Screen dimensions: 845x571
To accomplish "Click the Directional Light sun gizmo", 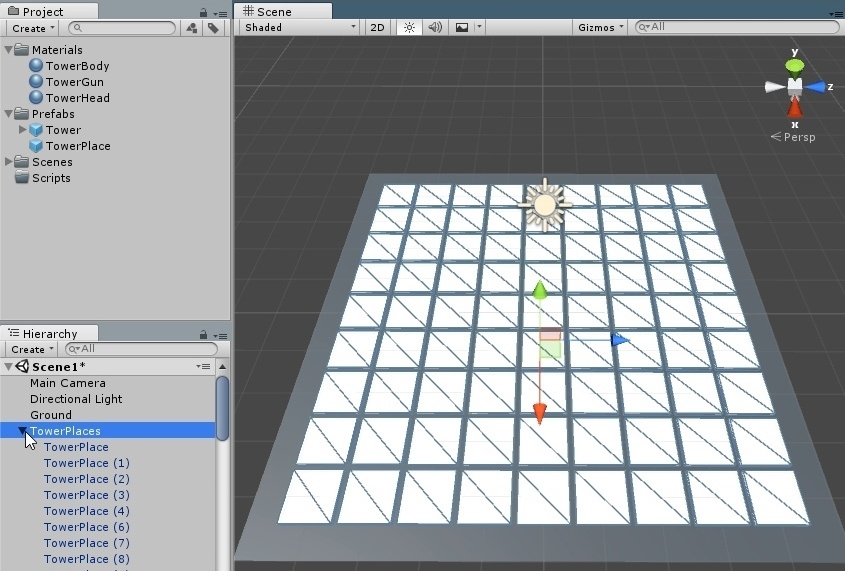I will coord(545,205).
